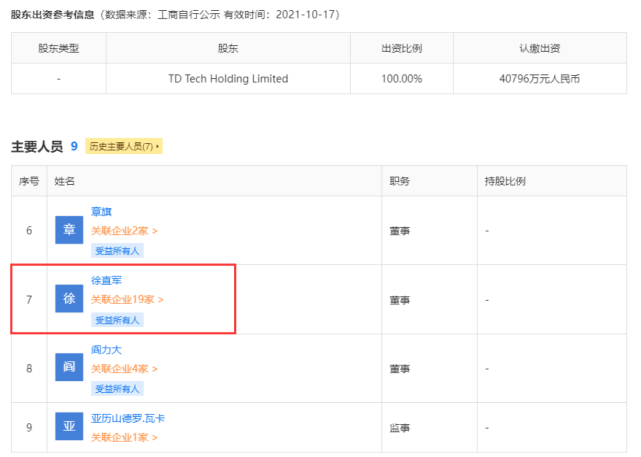Screen dimensions: 641x457
Task: Click 受益所有人 tag under 徐直军
Action: [117, 320]
